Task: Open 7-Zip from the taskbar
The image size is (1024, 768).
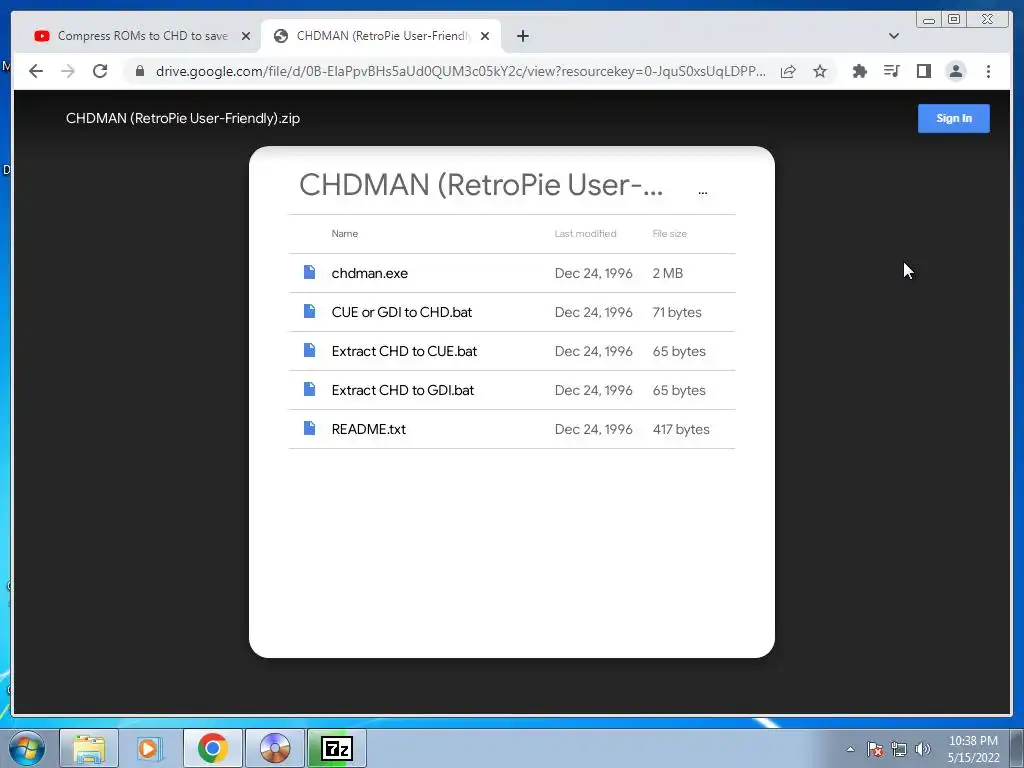Action: tap(337, 748)
